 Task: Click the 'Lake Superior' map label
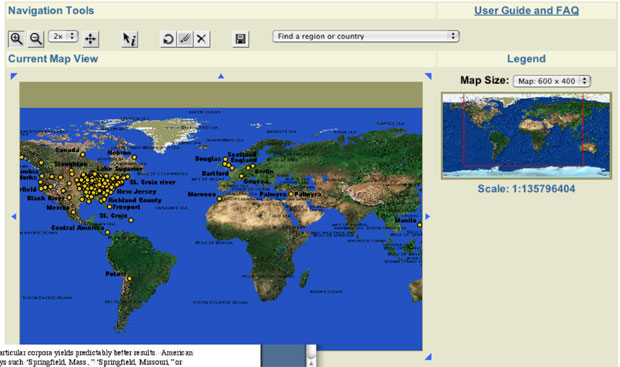click(x=119, y=168)
